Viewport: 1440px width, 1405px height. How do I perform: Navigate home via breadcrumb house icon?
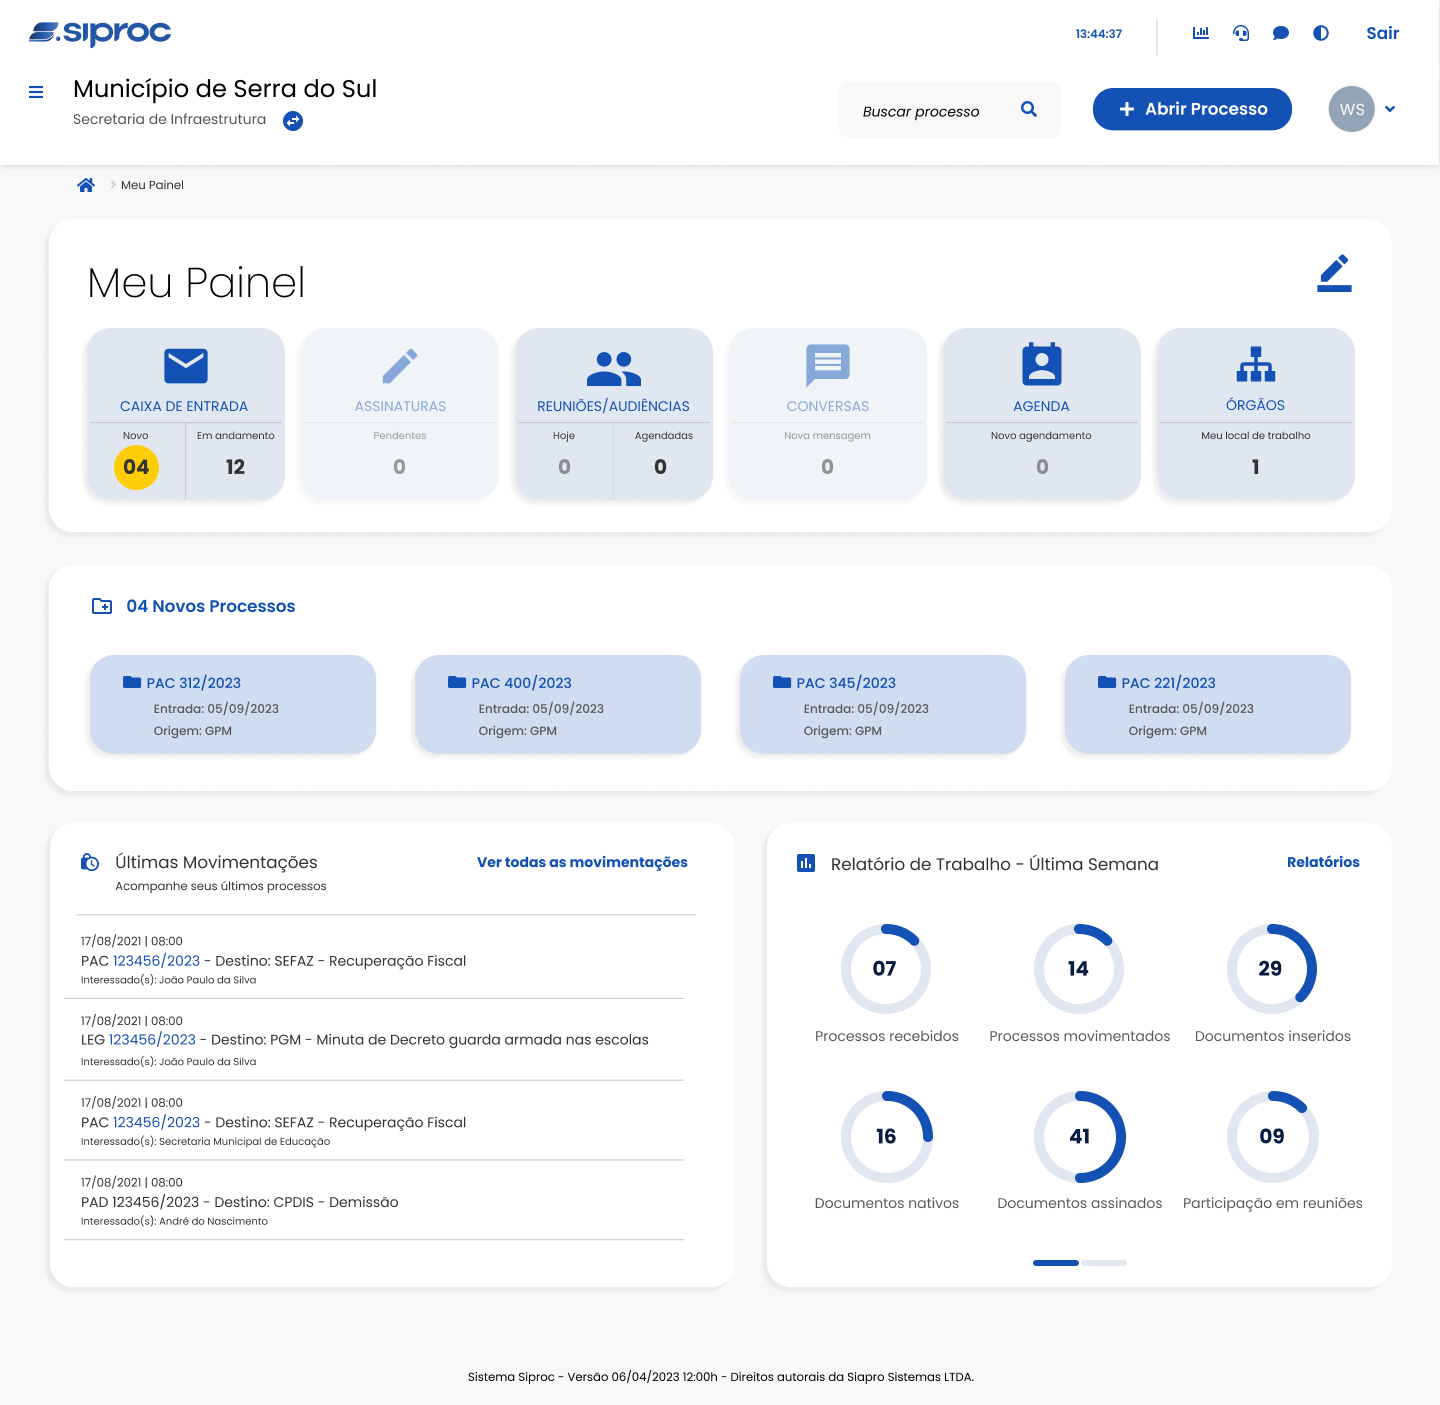pyautogui.click(x=86, y=184)
